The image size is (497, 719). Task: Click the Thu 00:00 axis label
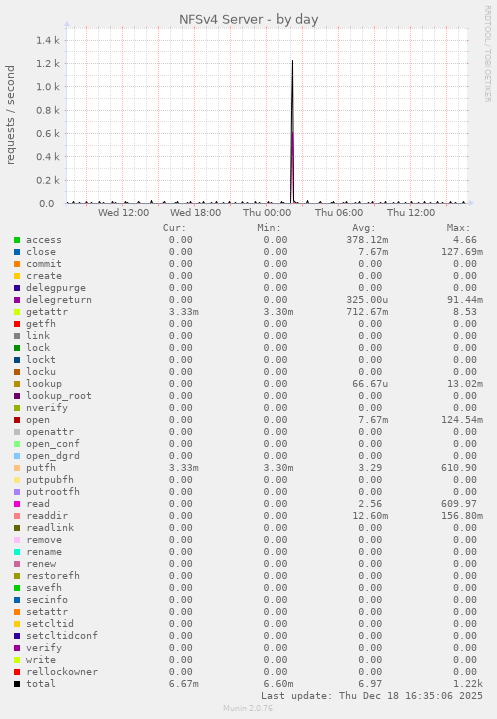[267, 213]
